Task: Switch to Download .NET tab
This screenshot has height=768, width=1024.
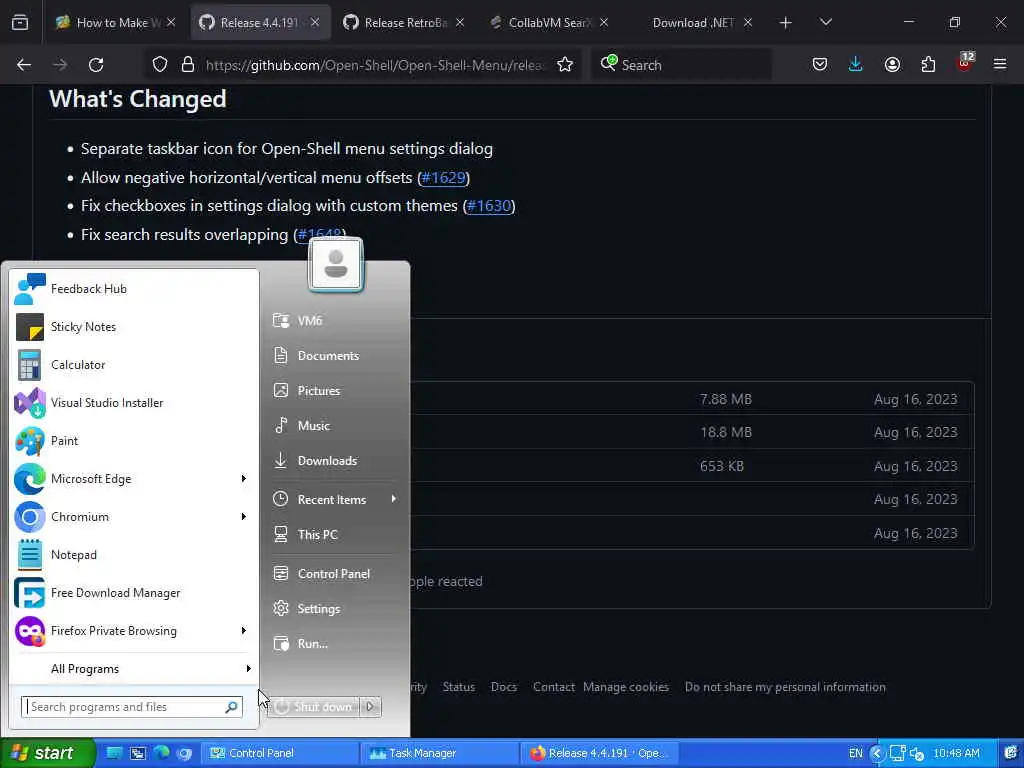Action: (x=692, y=22)
